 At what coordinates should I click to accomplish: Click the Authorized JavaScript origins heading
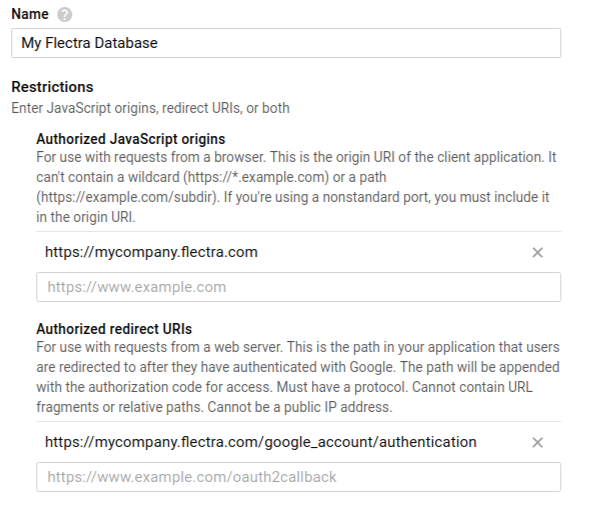131,139
